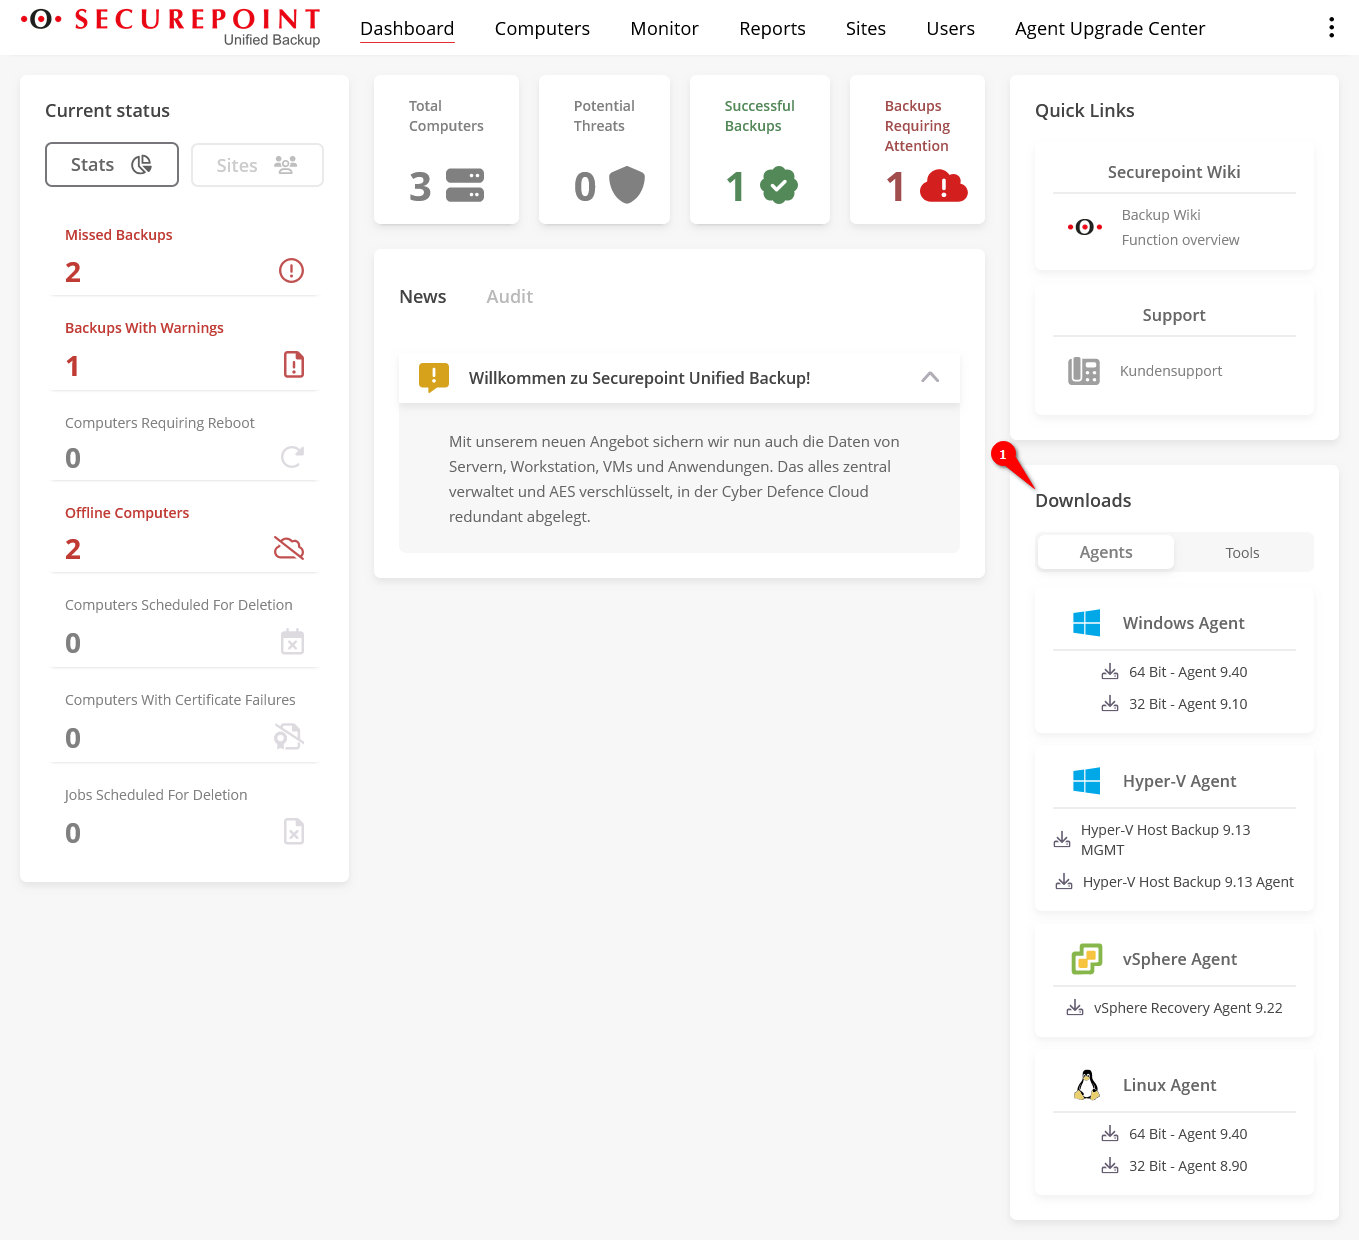This screenshot has height=1240, width=1359.
Task: Download Windows 64 Bit Agent 9.40
Action: 1187,672
